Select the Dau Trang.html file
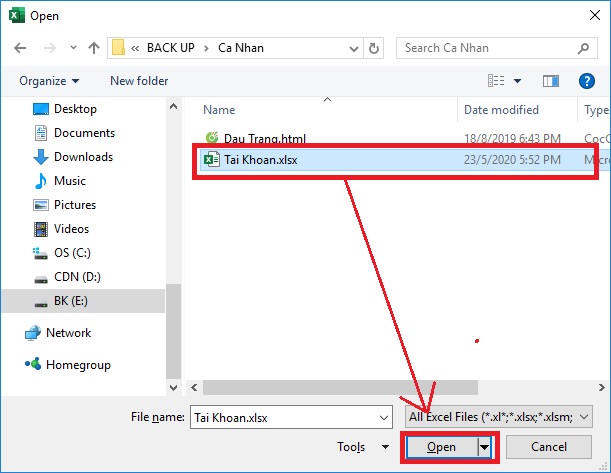The image size is (611, 473). (x=265, y=138)
